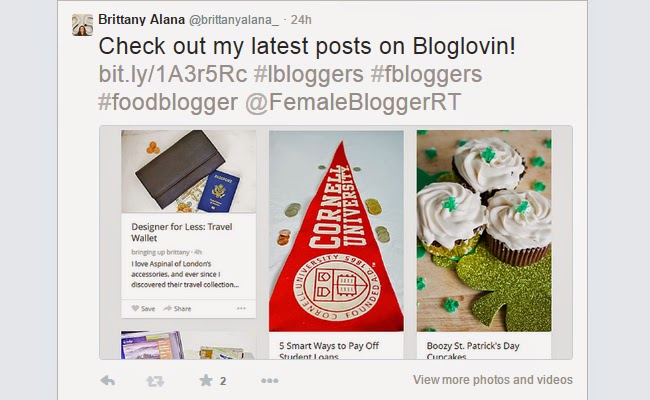Open the #foodblogger hashtag
The height and width of the screenshot is (400, 650).
[168, 102]
